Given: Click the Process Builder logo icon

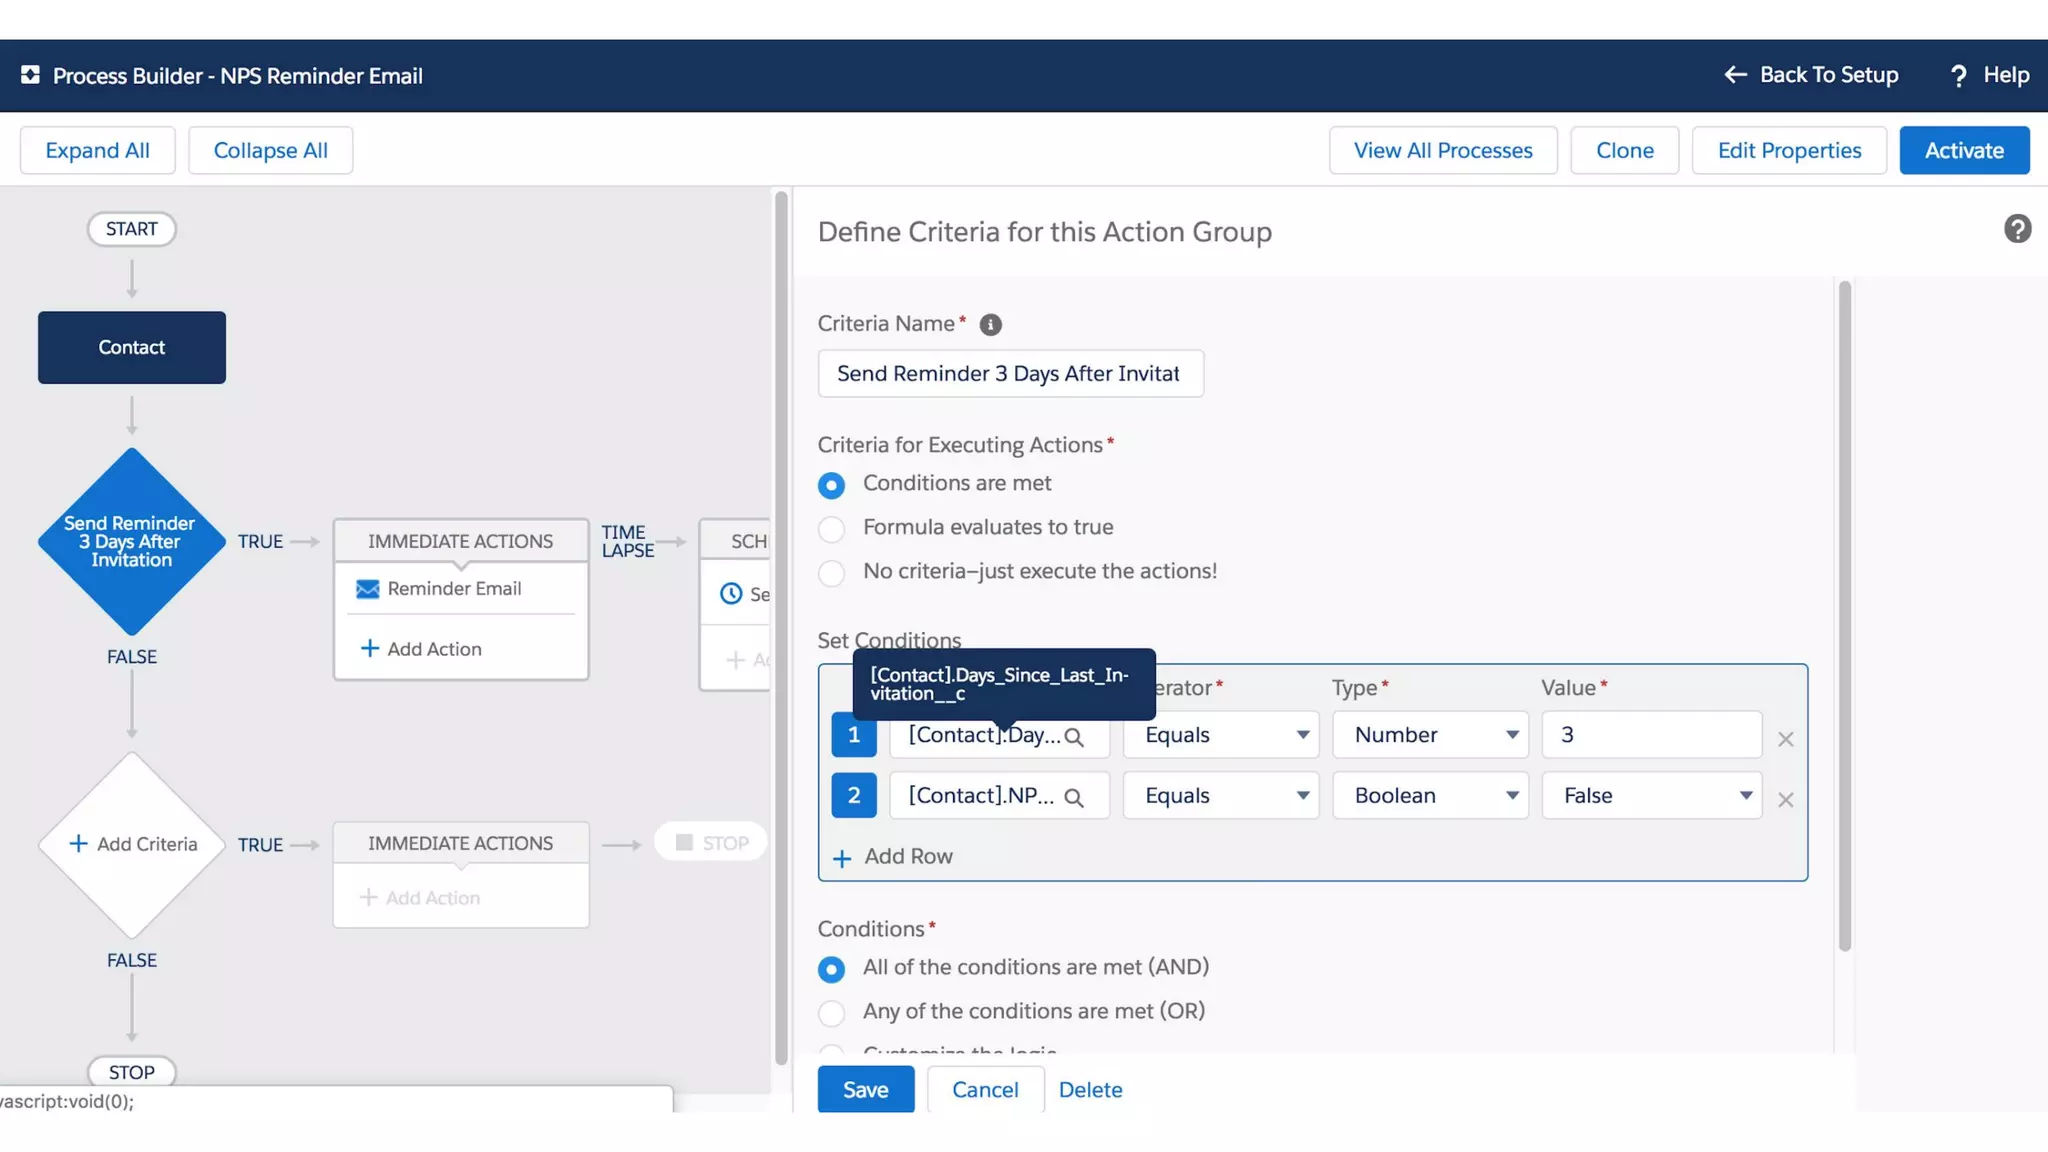Looking at the screenshot, I should [x=30, y=75].
